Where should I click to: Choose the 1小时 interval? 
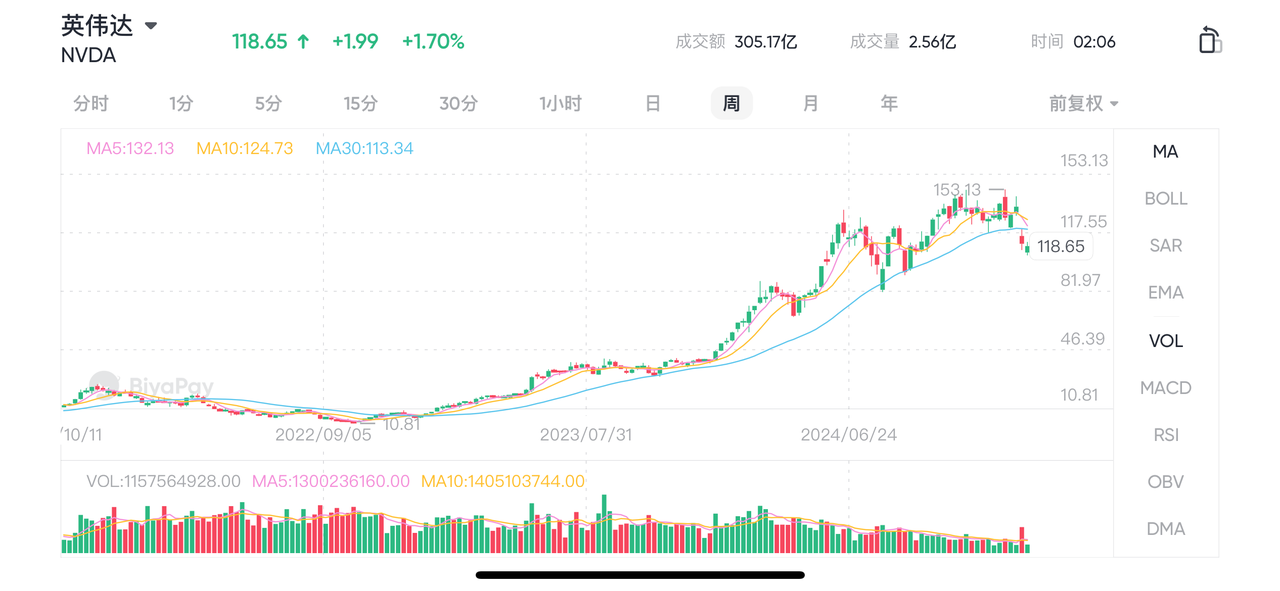[560, 103]
